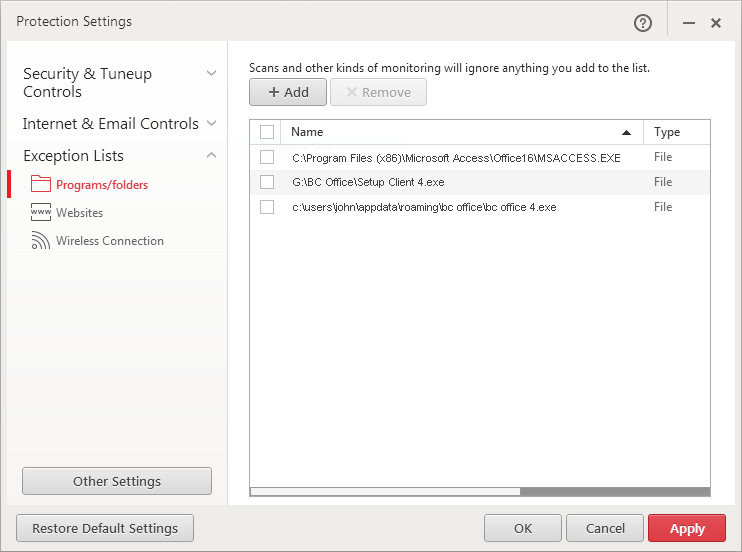Collapse the Exception Lists section
The image size is (742, 552).
click(211, 155)
